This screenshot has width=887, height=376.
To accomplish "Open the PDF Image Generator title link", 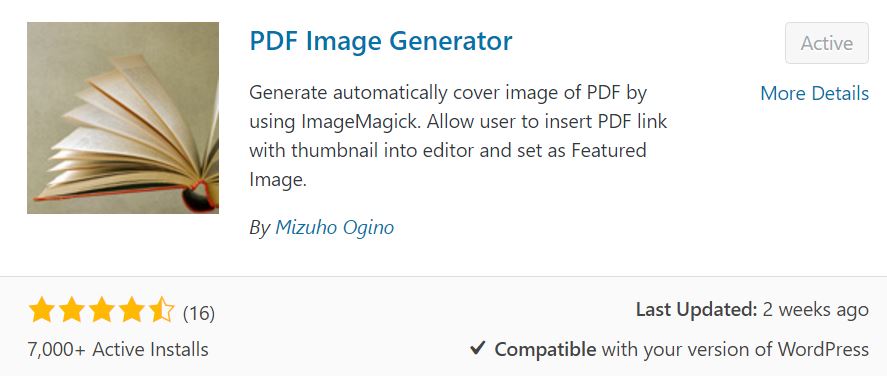I will [x=381, y=41].
